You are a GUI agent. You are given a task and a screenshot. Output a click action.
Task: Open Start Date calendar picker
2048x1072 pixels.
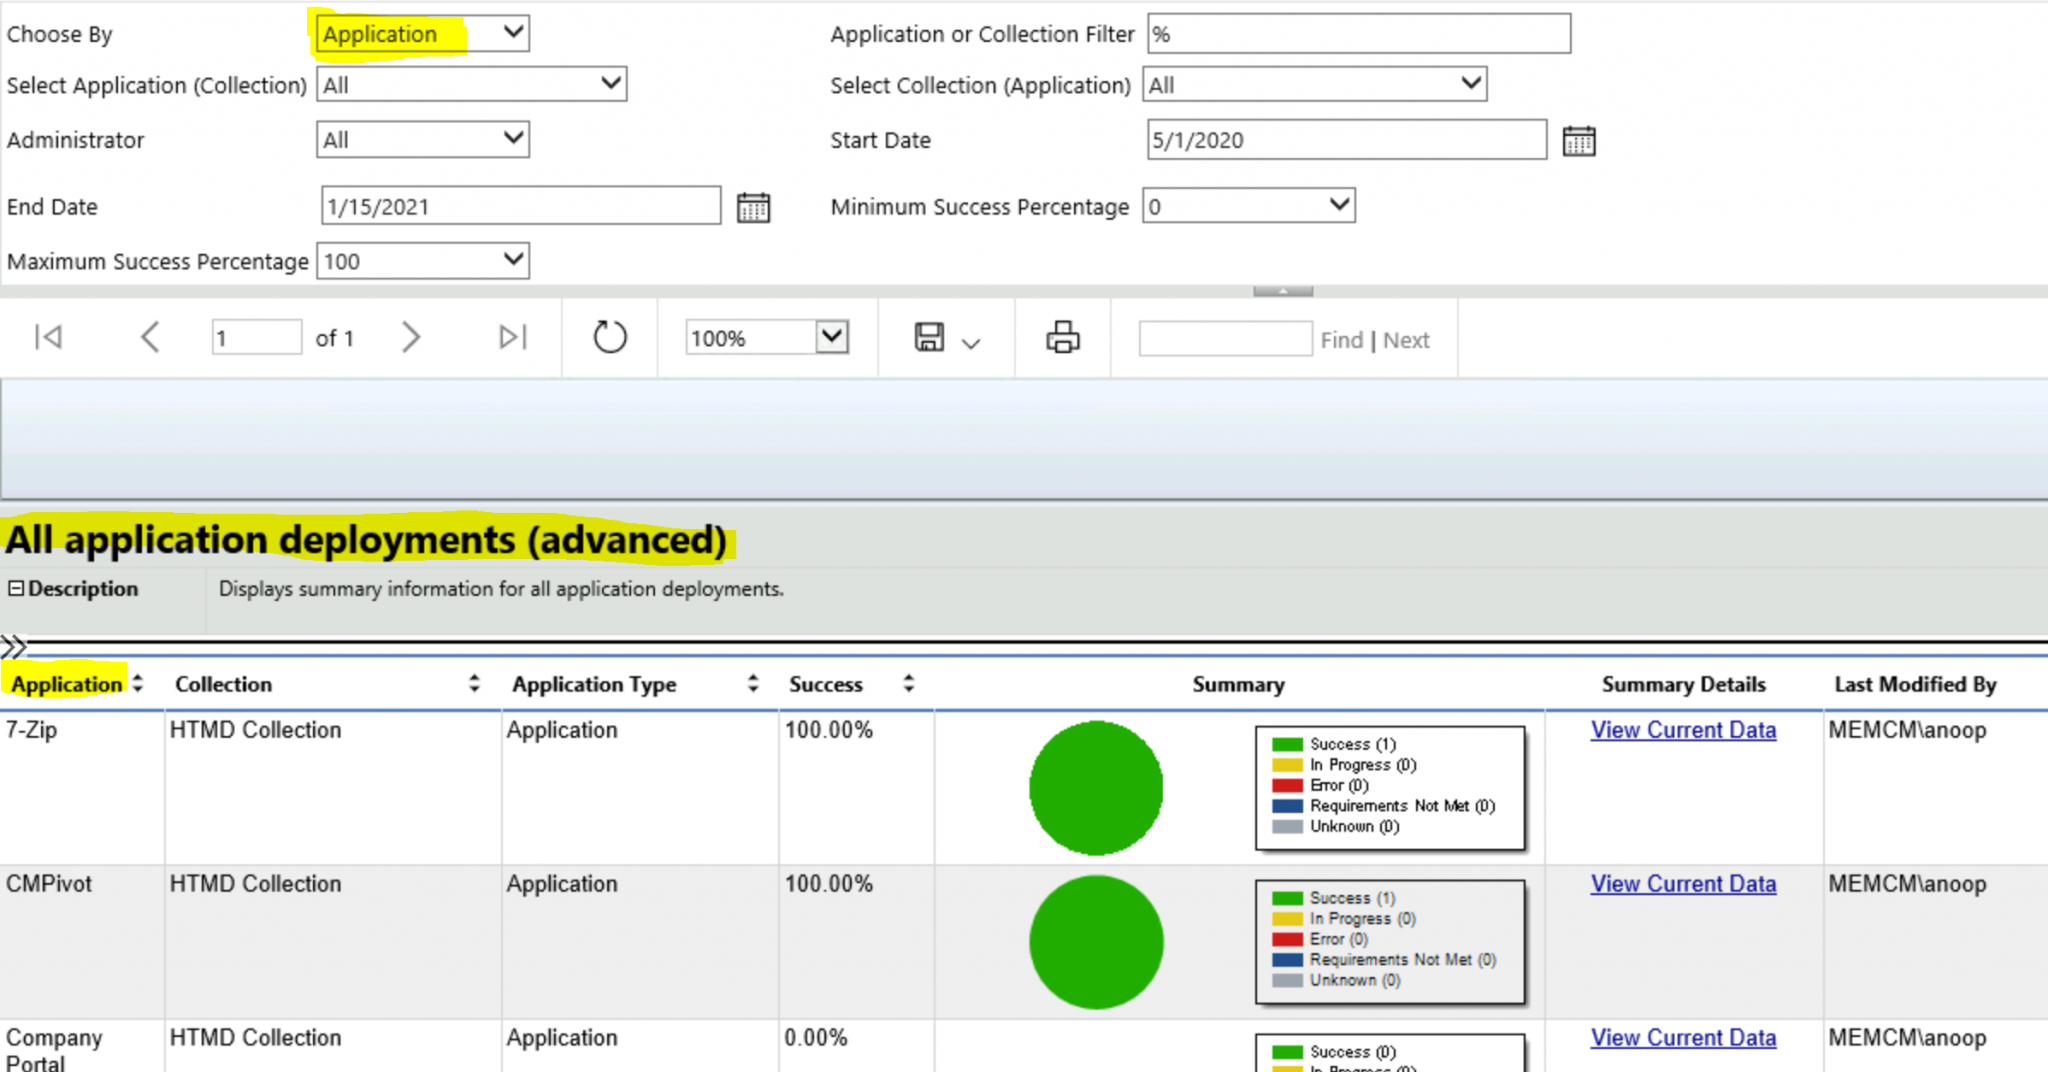tap(1579, 141)
